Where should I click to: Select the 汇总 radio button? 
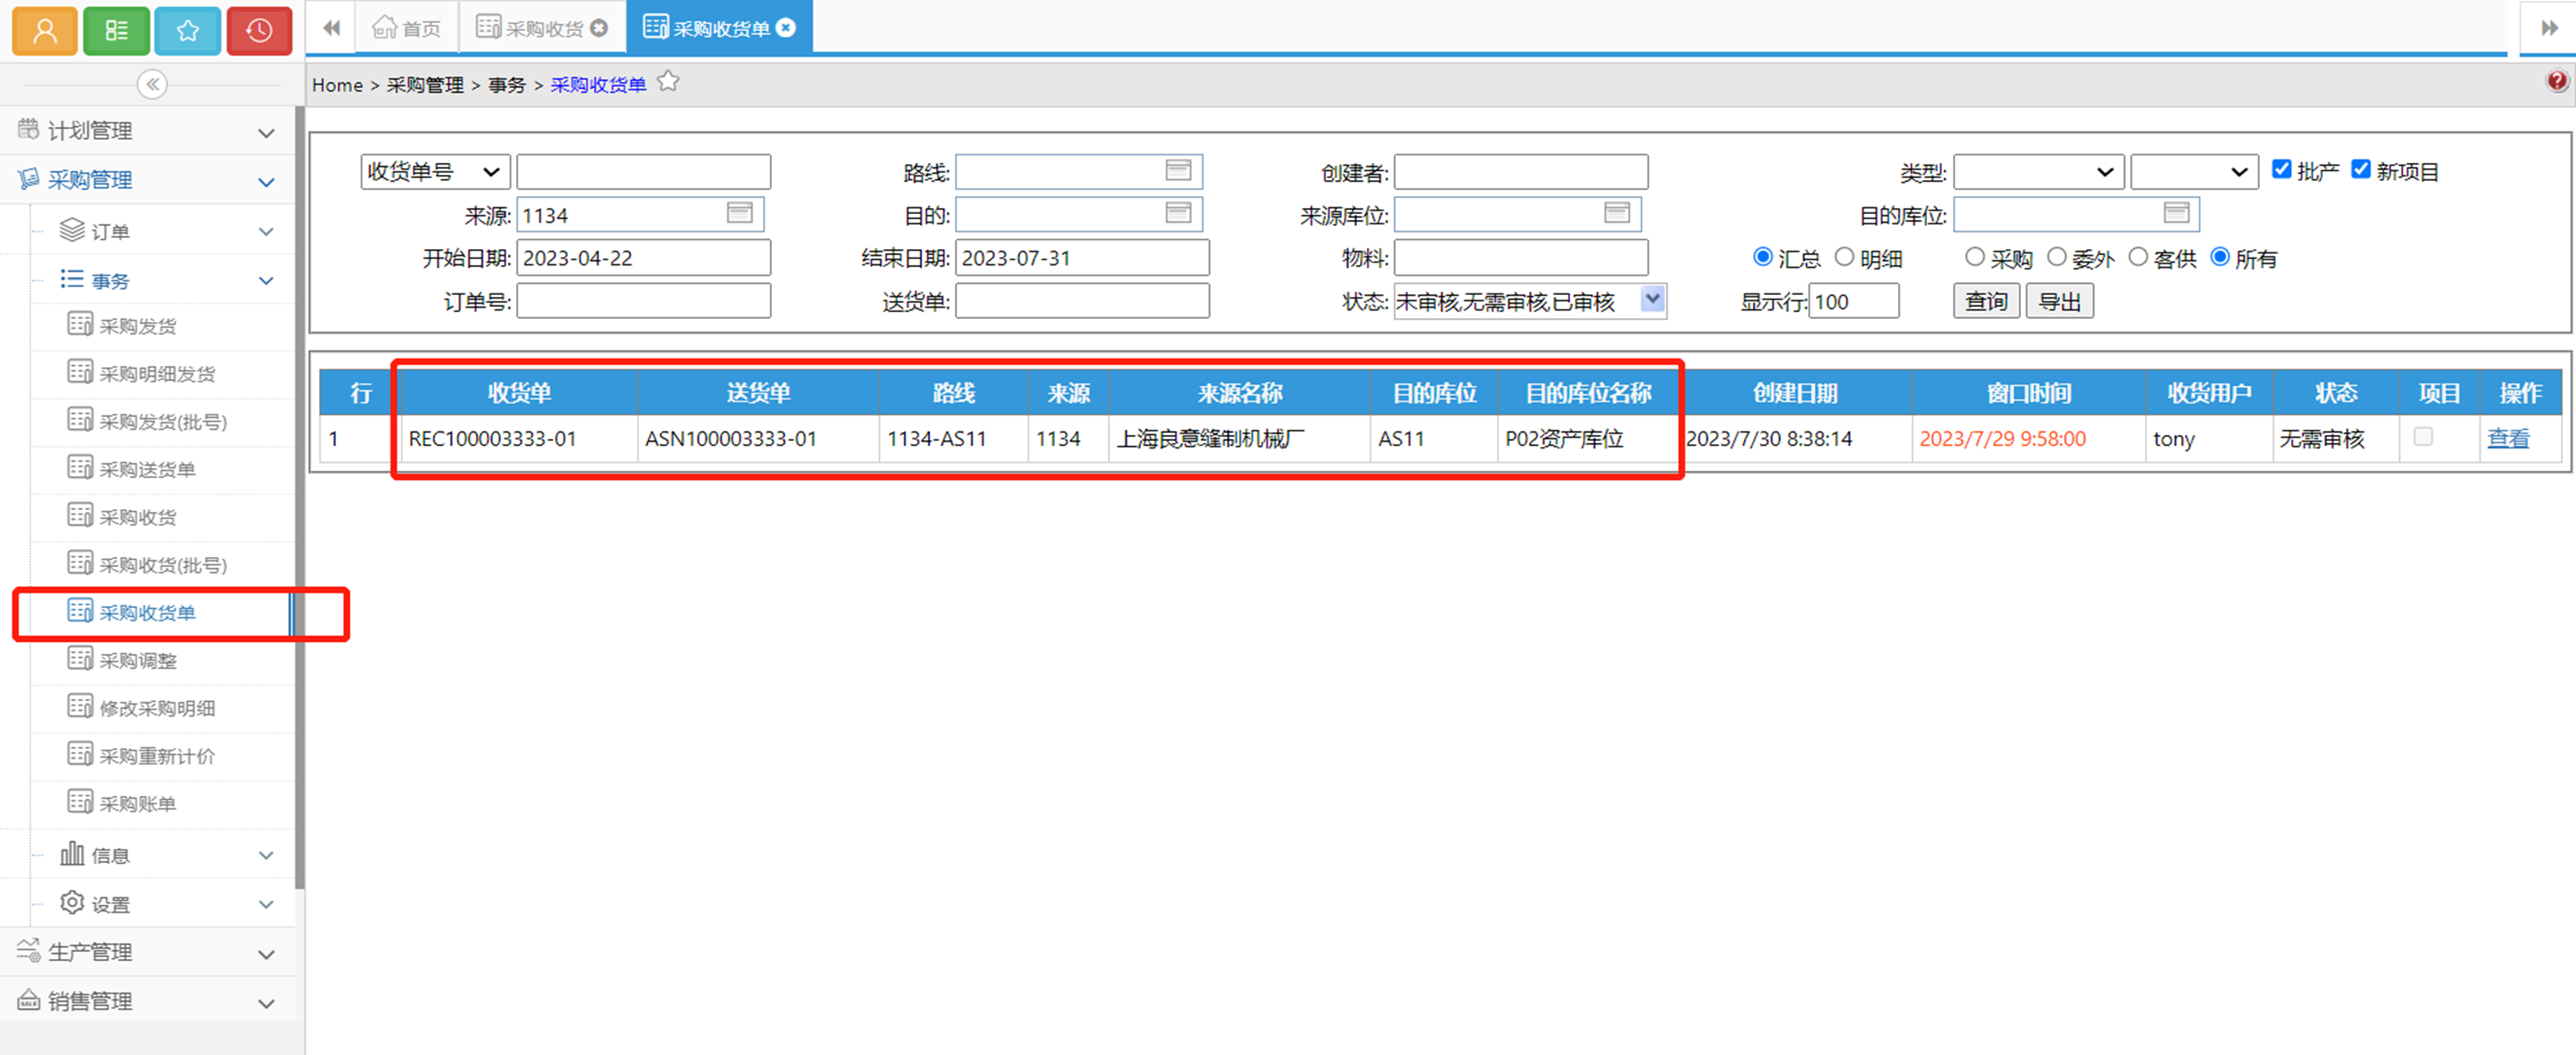(1763, 257)
